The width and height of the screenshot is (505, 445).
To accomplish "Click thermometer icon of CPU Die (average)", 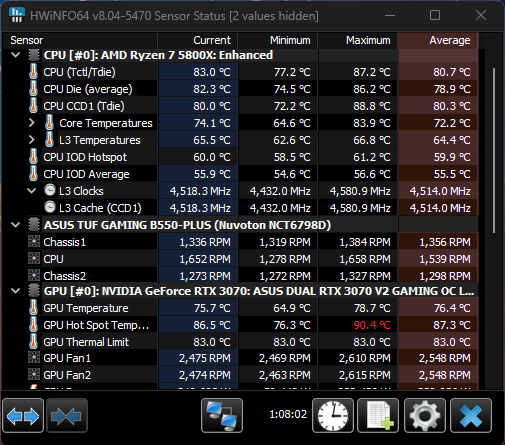I will point(33,89).
